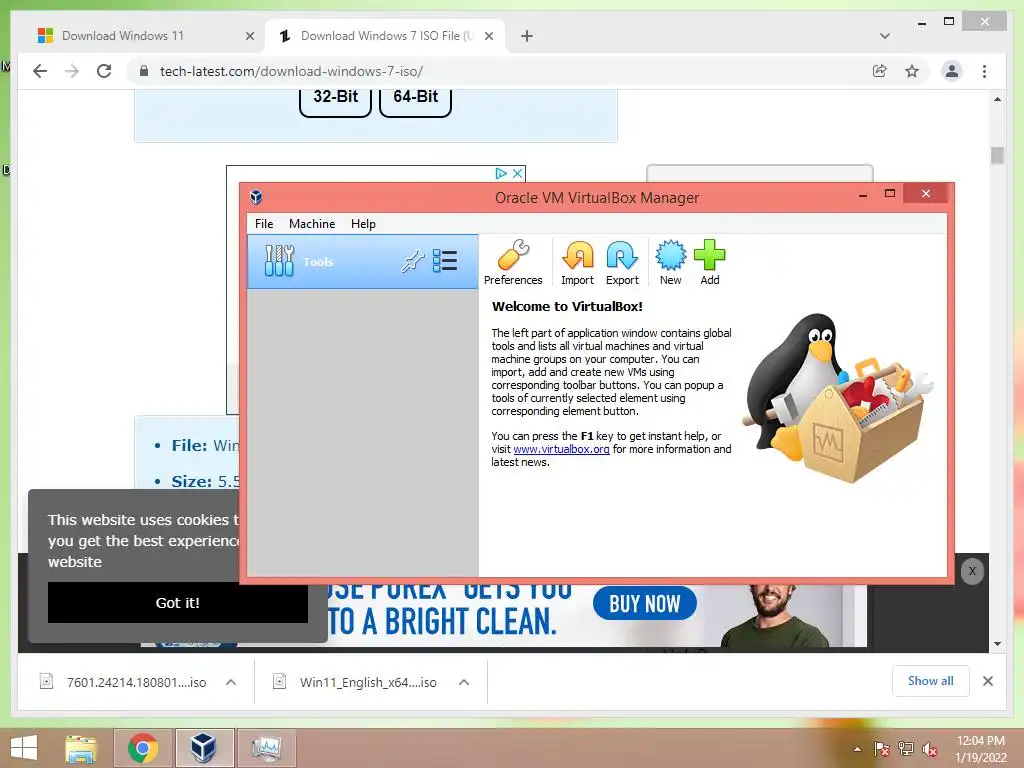Create a New virtual machine
This screenshot has height=768, width=1024.
tap(670, 263)
